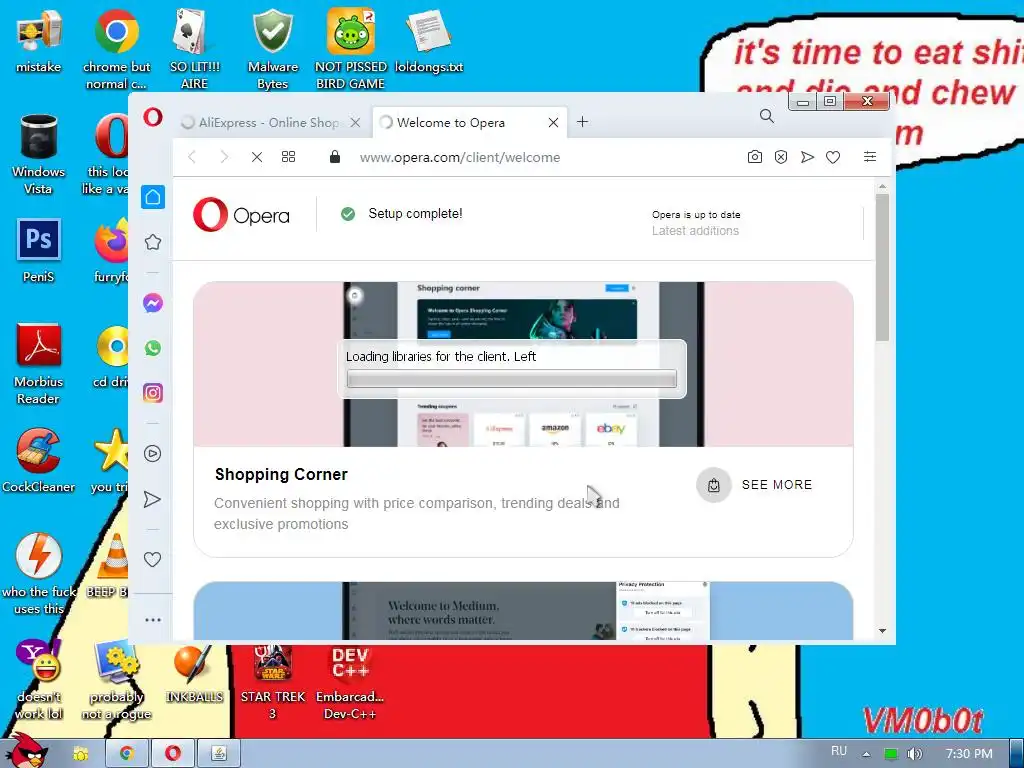Stop loading page with X button

[257, 157]
